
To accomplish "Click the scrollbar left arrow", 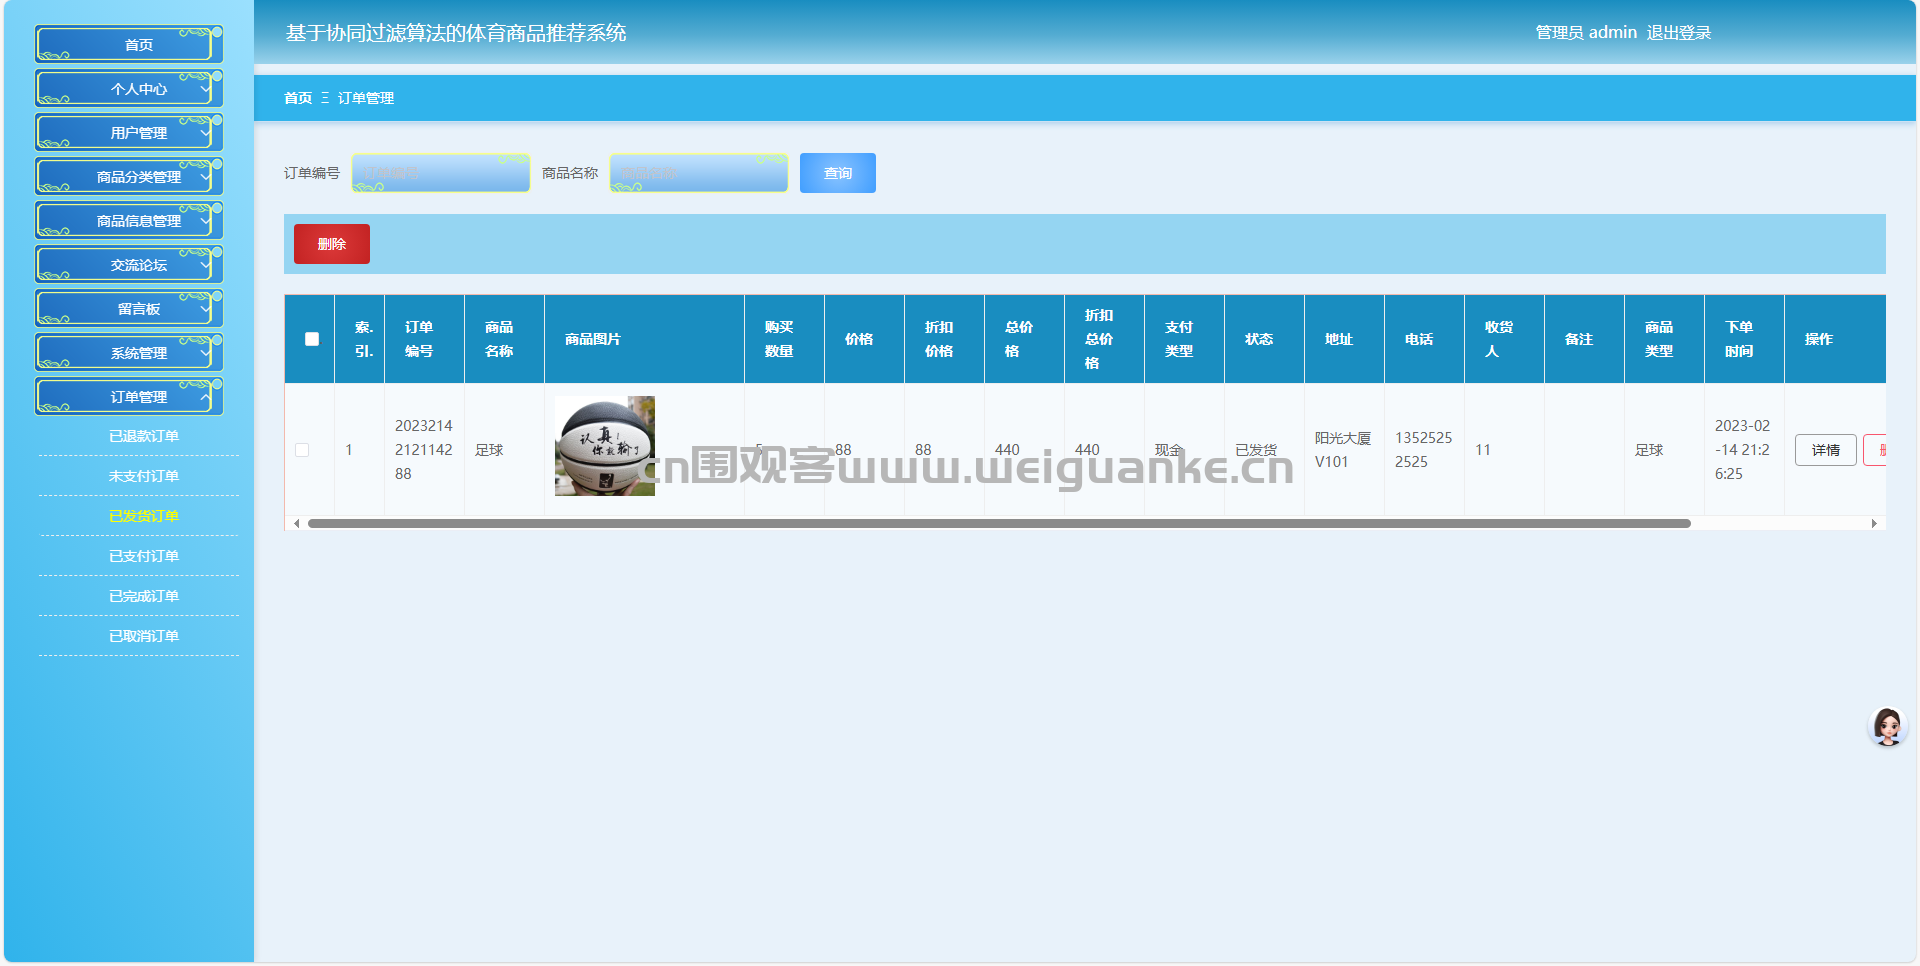I will pos(297,524).
